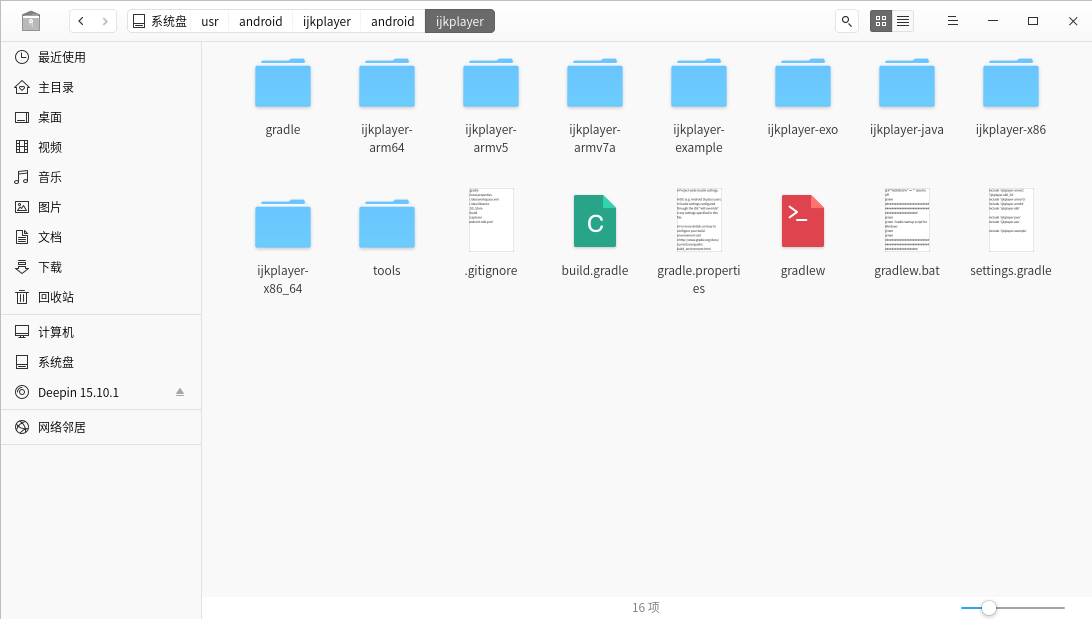Screen dimensions: 1092x619
Task: Click the file manager app icon
Action: pos(31,21)
